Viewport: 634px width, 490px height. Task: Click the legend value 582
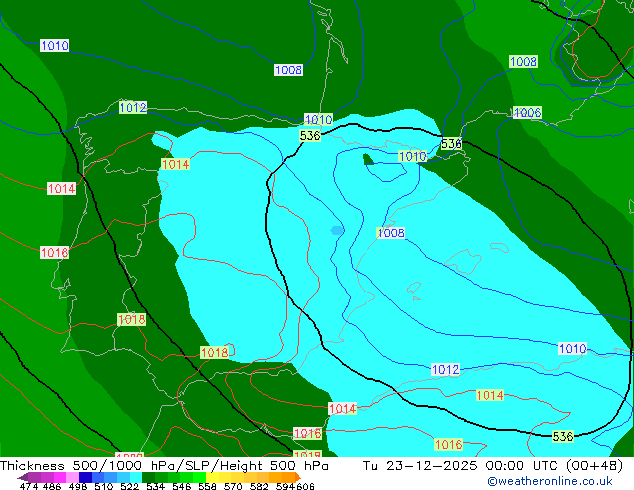pos(259,486)
